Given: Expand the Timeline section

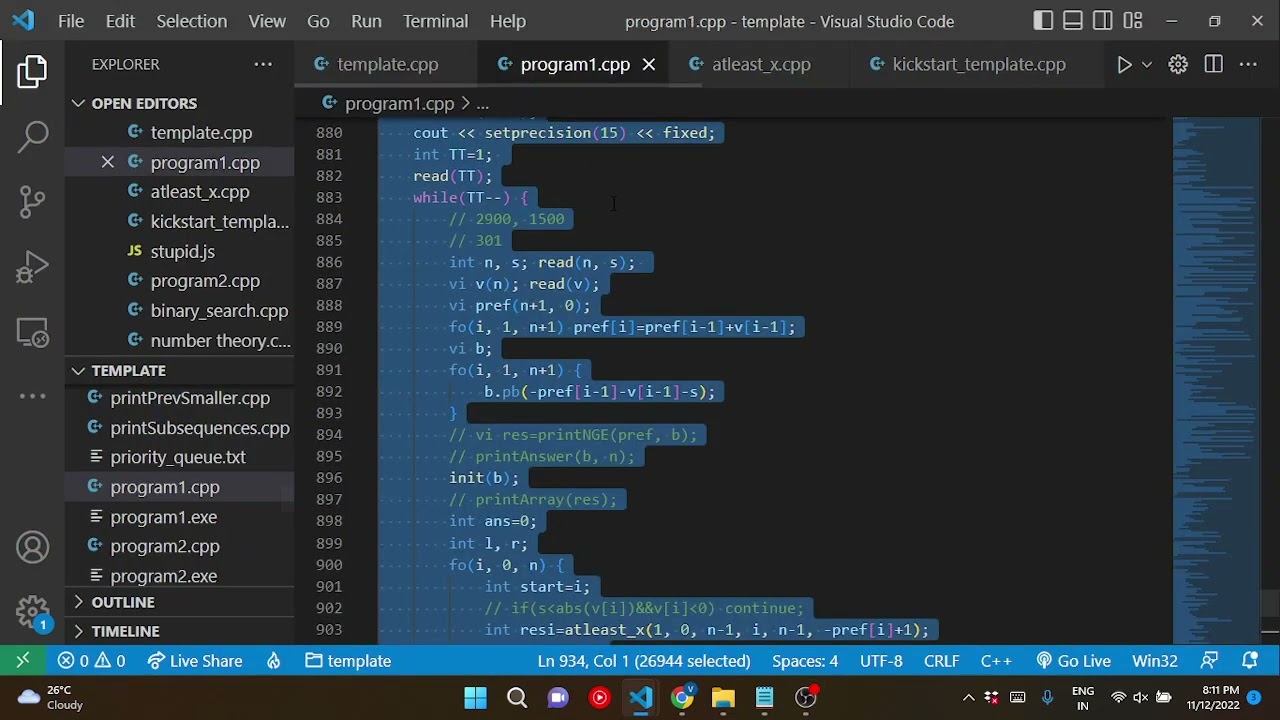Looking at the screenshot, I should (180, 631).
